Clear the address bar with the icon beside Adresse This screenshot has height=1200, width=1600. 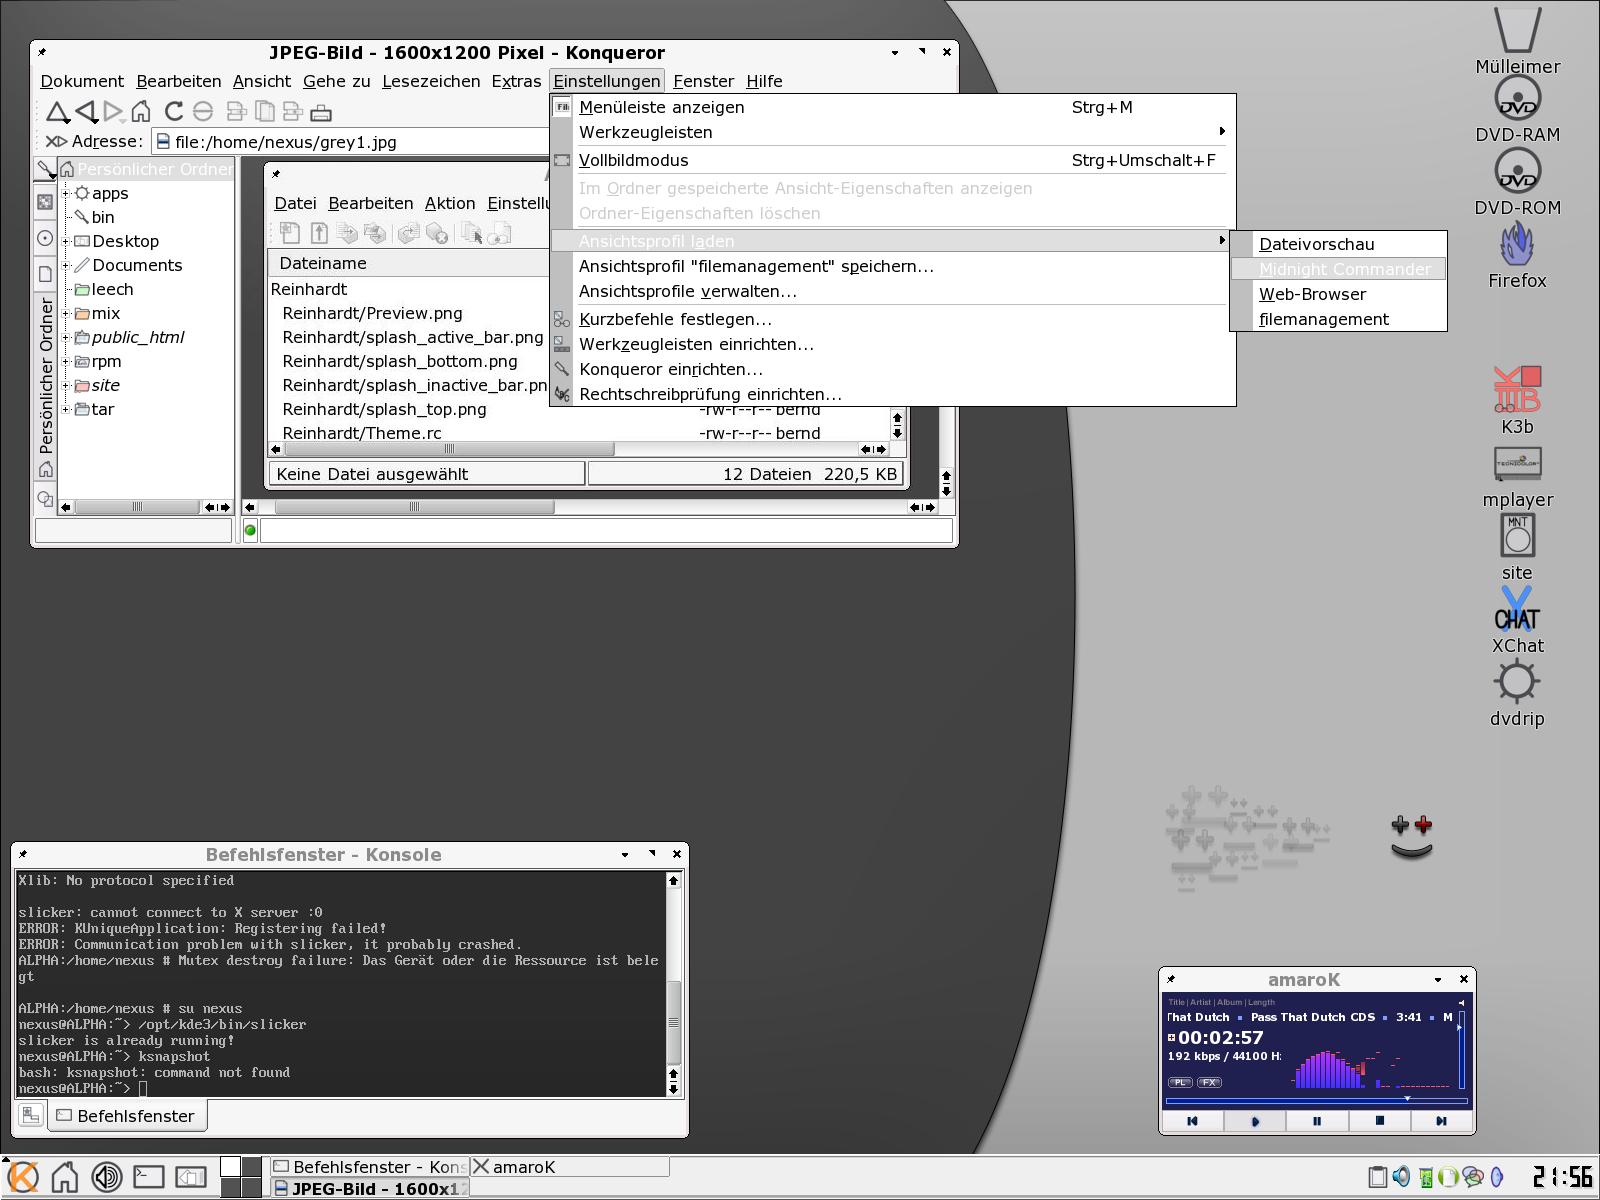pos(56,141)
